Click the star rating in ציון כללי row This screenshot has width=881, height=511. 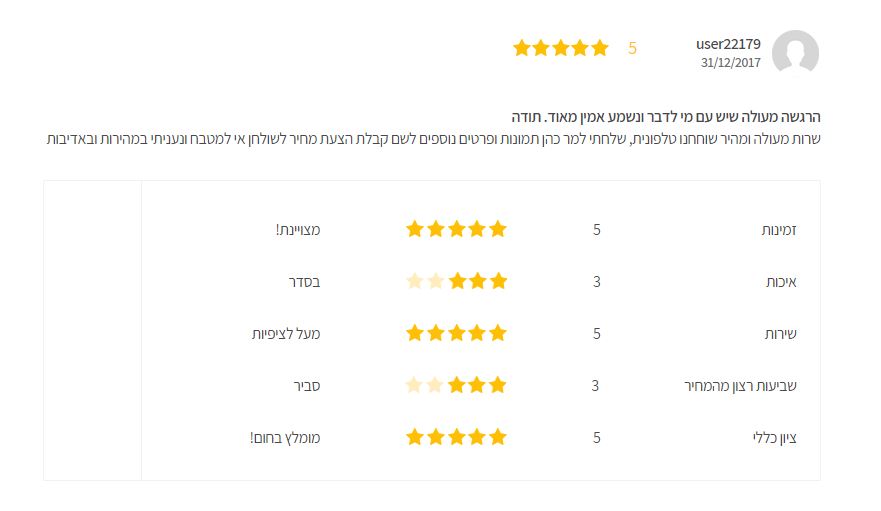pos(456,437)
